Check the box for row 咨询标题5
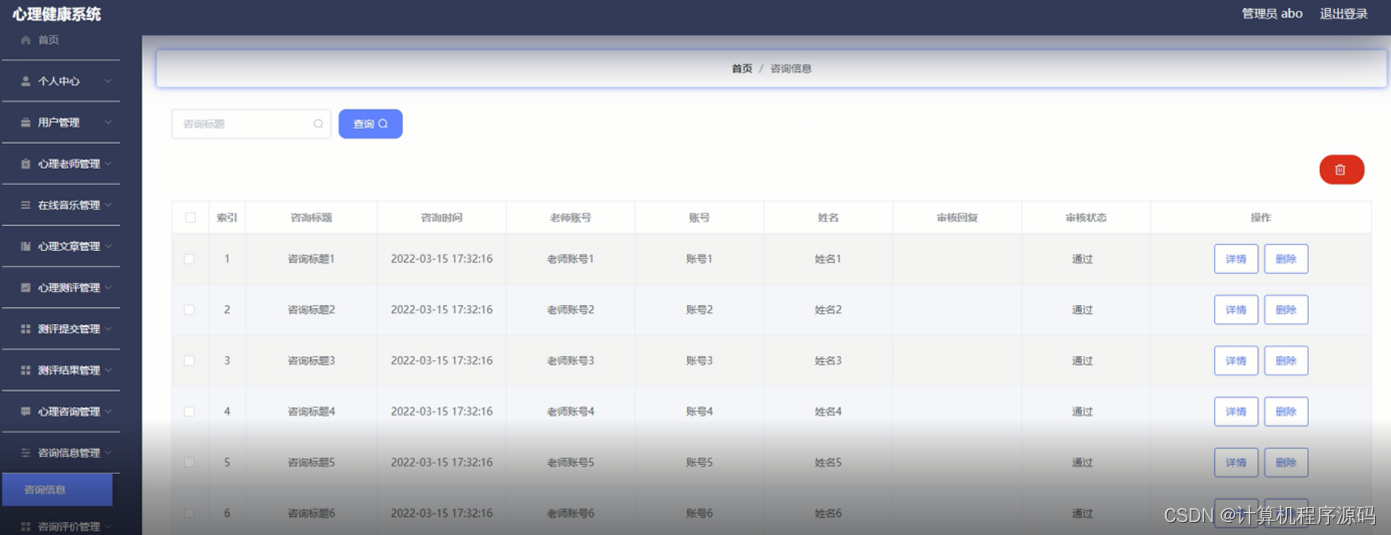Screen dimensions: 1391x535 190,462
